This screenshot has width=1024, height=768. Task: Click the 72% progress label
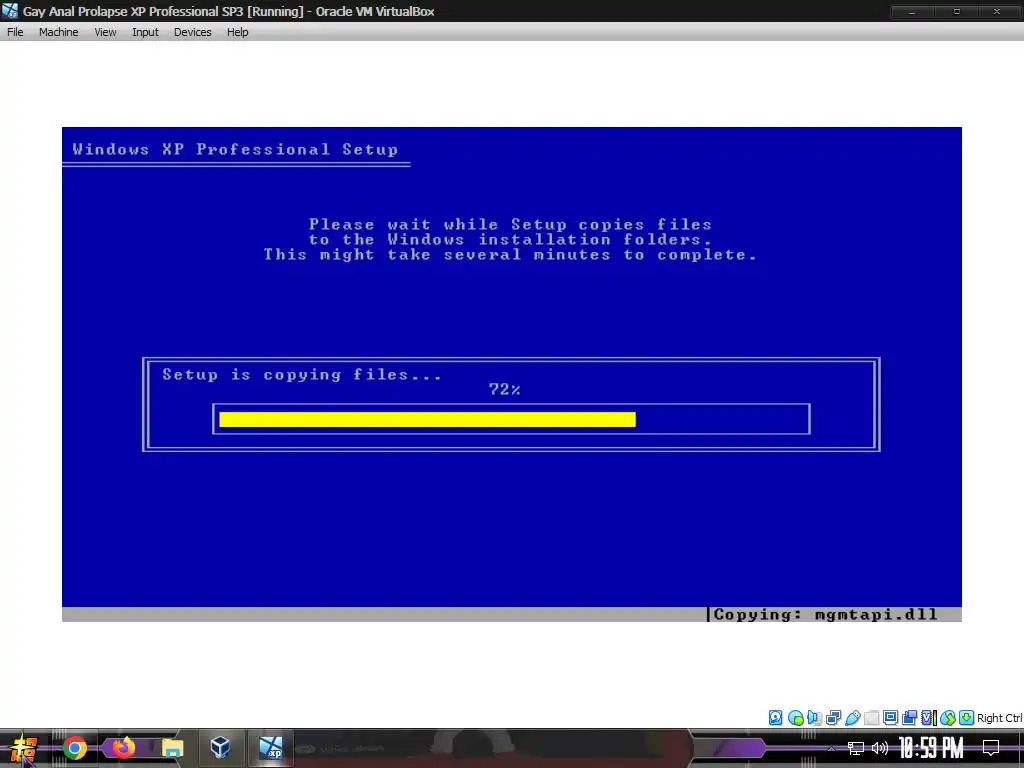click(504, 390)
